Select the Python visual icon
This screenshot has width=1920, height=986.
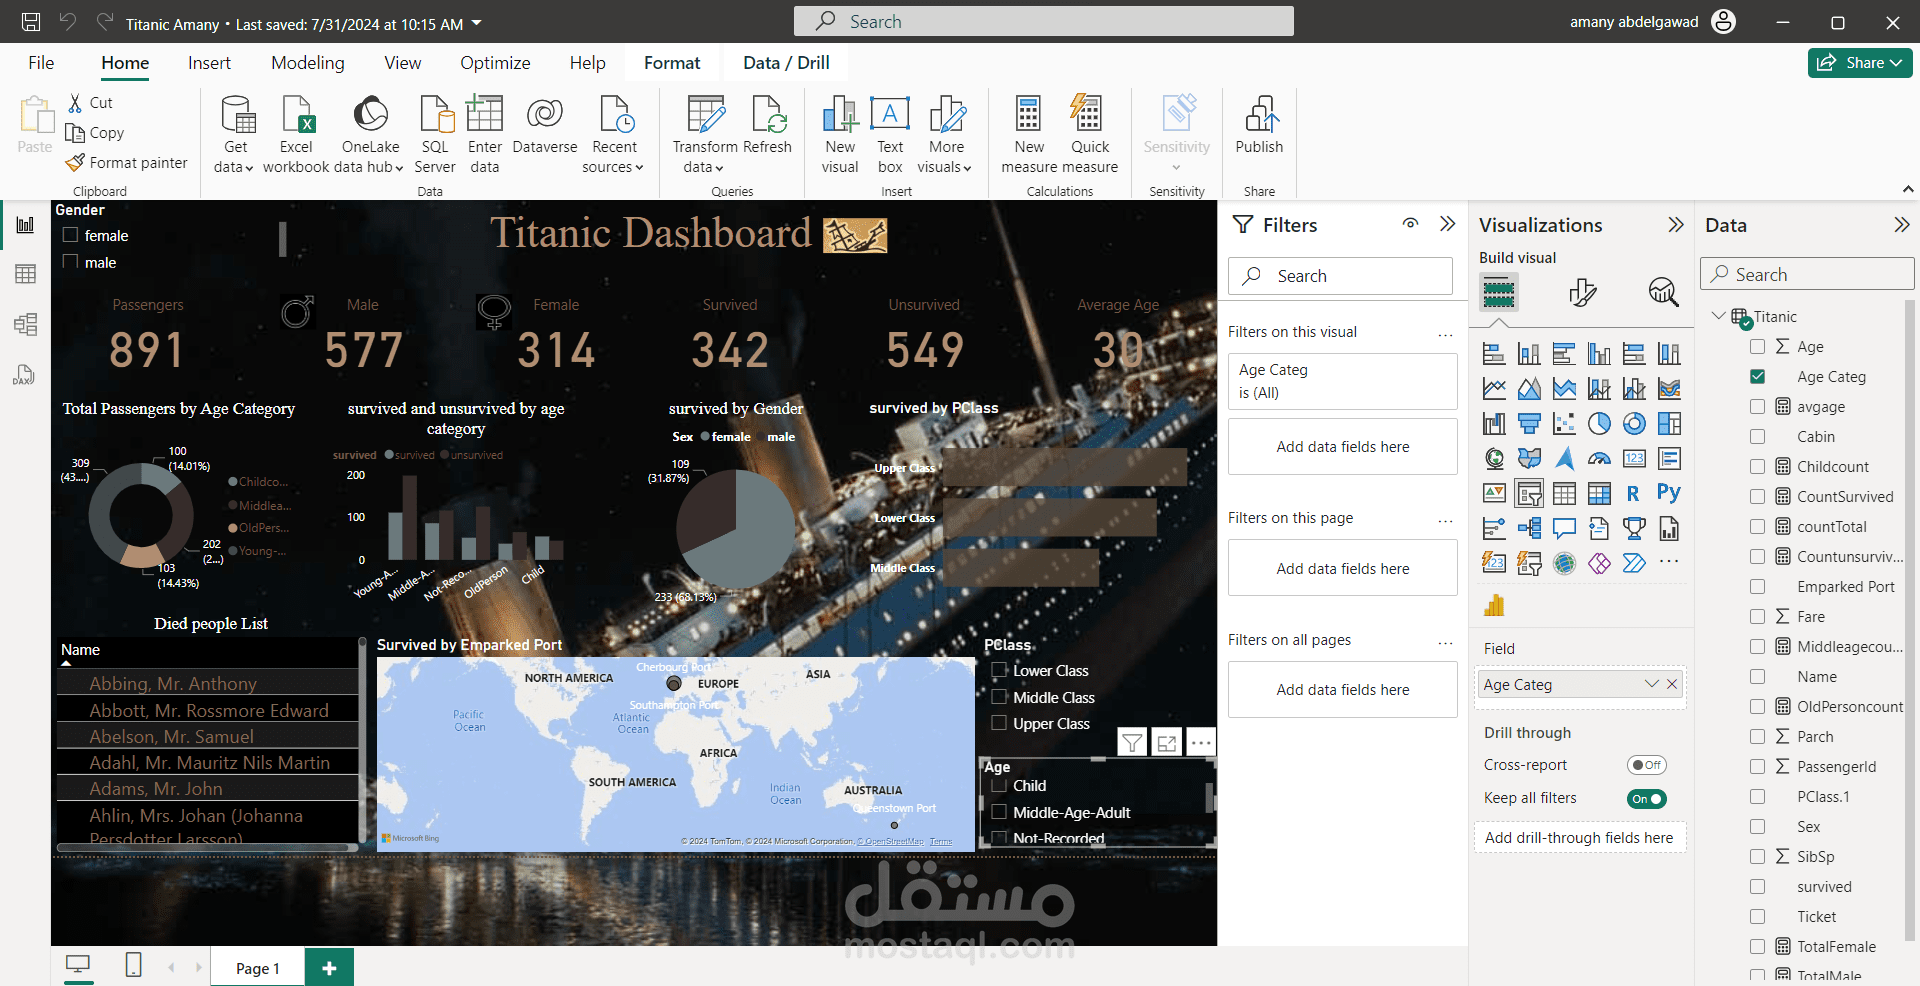click(x=1668, y=492)
